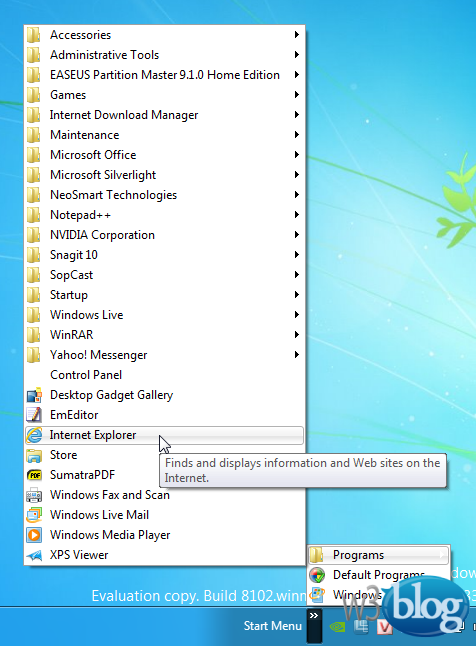Click the Programs folder icon in small menu
Screen dimensions: 476x646
pyautogui.click(x=317, y=555)
